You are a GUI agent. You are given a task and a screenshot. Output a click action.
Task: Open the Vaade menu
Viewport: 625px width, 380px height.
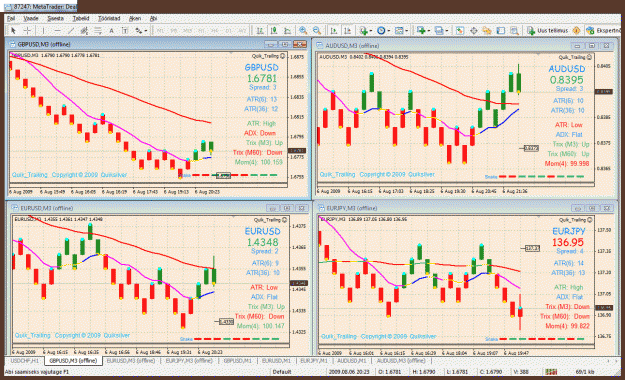point(31,18)
